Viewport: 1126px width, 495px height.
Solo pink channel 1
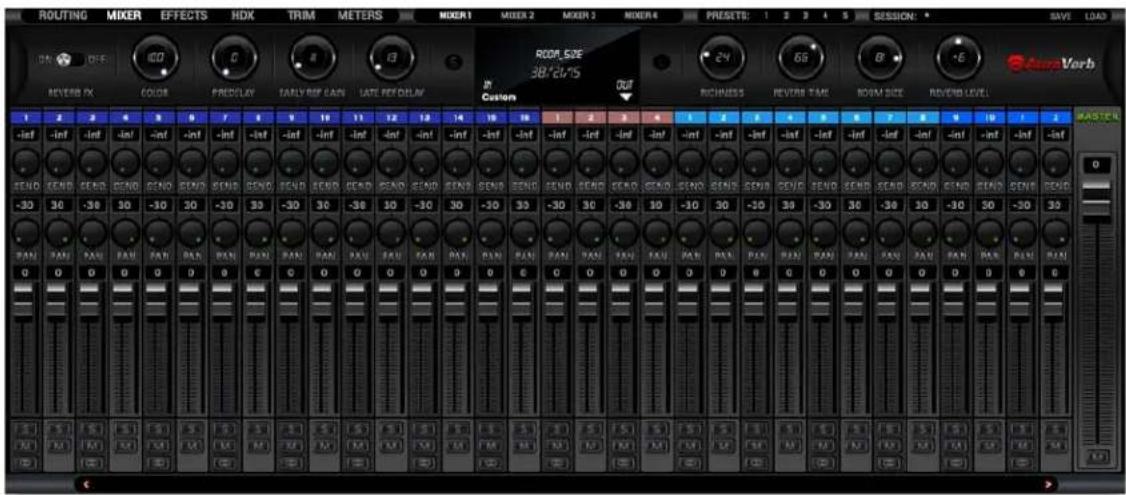coord(555,429)
